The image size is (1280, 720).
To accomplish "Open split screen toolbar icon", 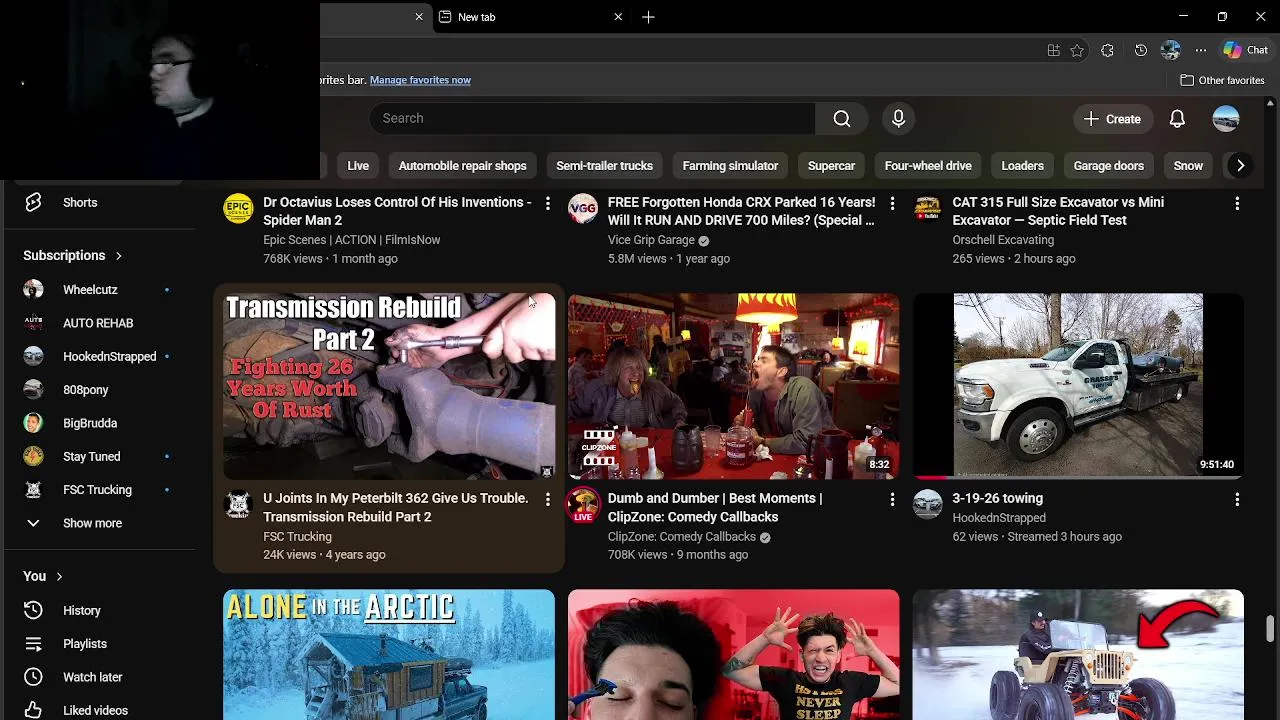I will coord(1053,50).
